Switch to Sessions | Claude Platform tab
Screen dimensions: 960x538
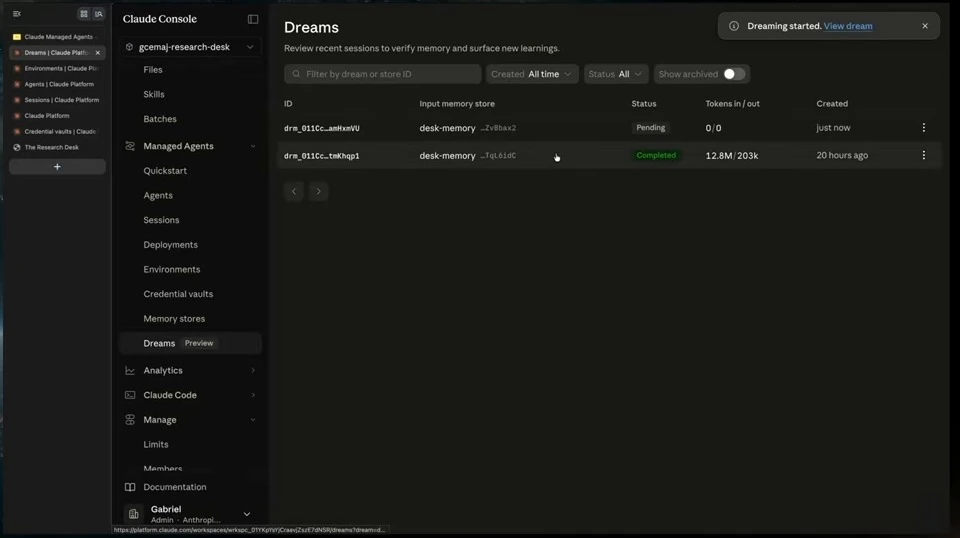(57, 100)
